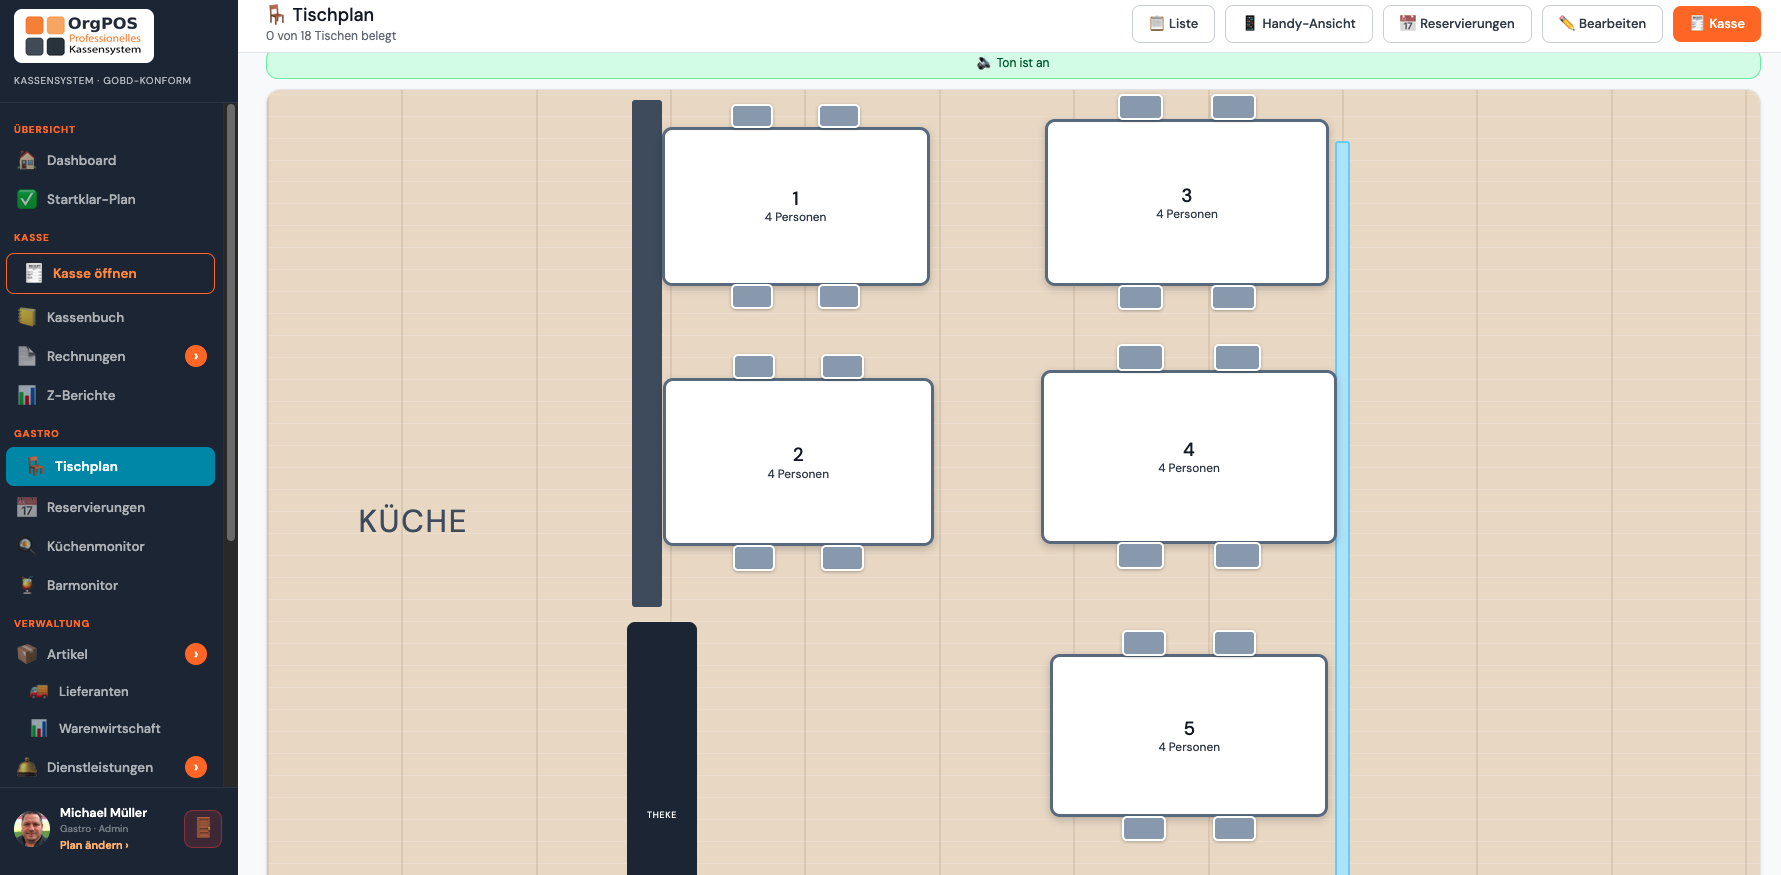Viewport: 1781px width, 875px height.
Task: Toggle the Ton ist an sound banner
Action: 1013,64
